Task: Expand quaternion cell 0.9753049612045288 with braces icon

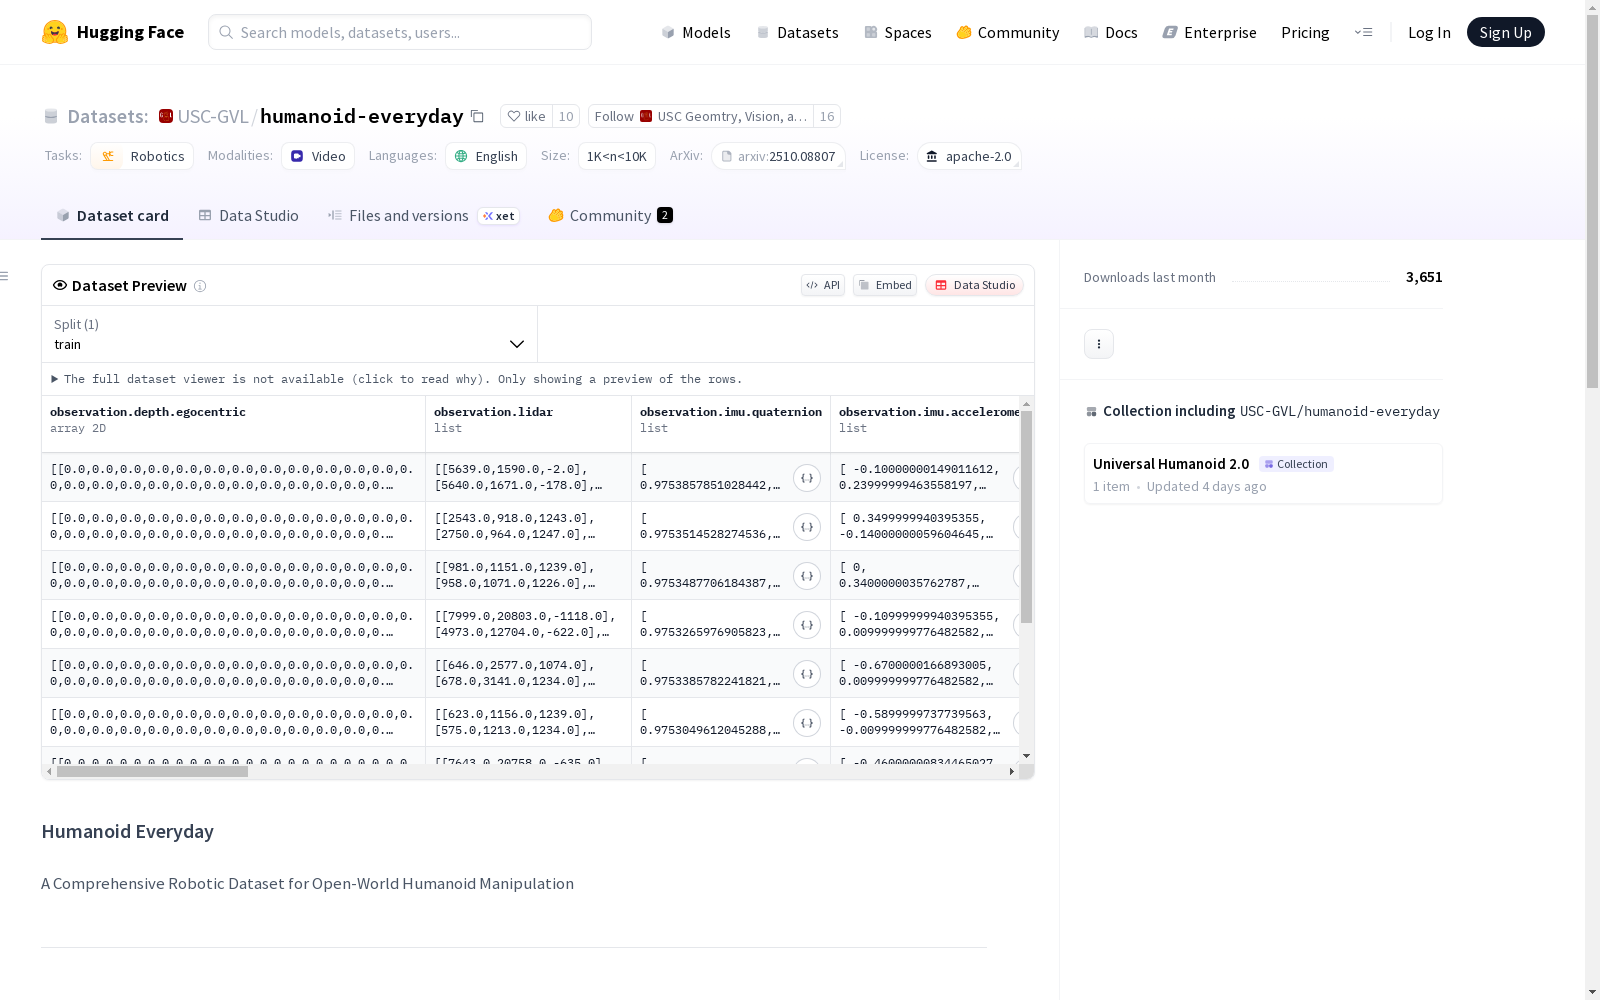Action: [807, 723]
